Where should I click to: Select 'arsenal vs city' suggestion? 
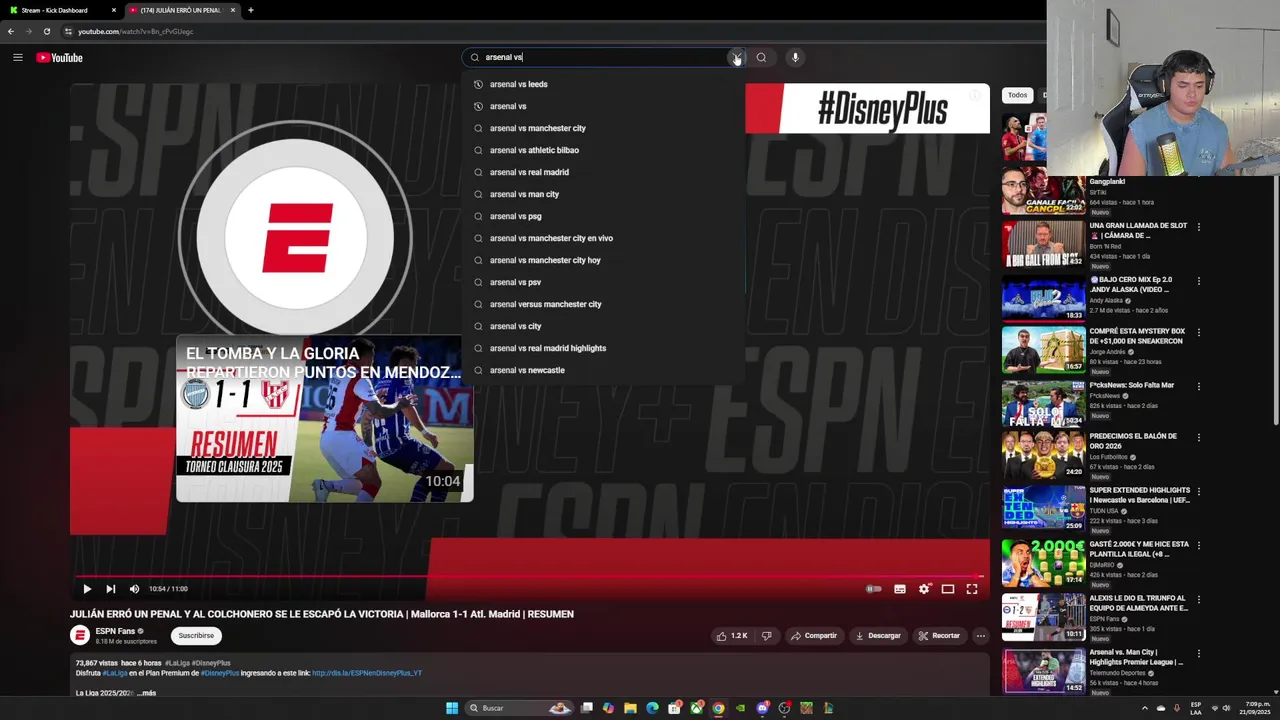coord(604,326)
